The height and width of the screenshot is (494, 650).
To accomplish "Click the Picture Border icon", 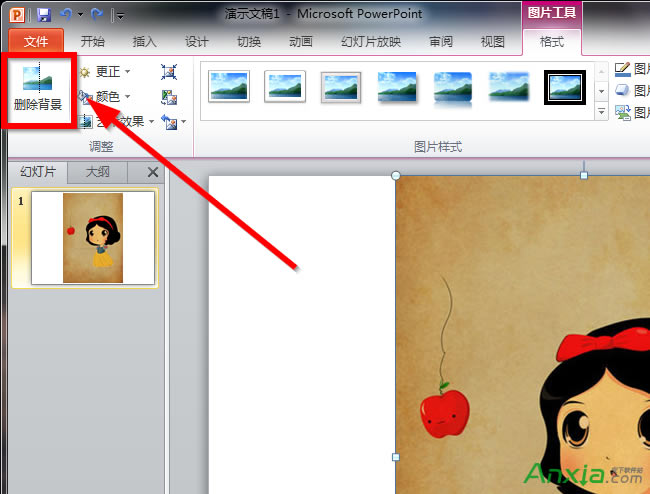I will [x=622, y=69].
